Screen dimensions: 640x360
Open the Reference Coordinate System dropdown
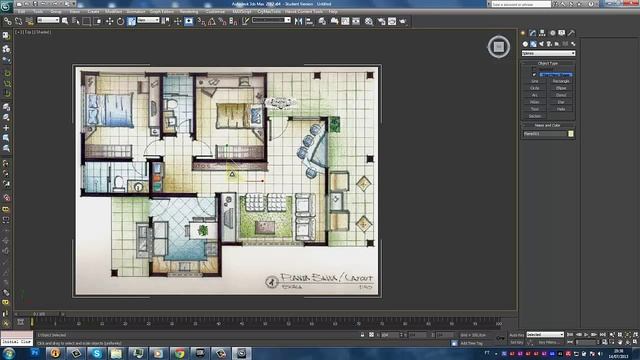point(148,20)
